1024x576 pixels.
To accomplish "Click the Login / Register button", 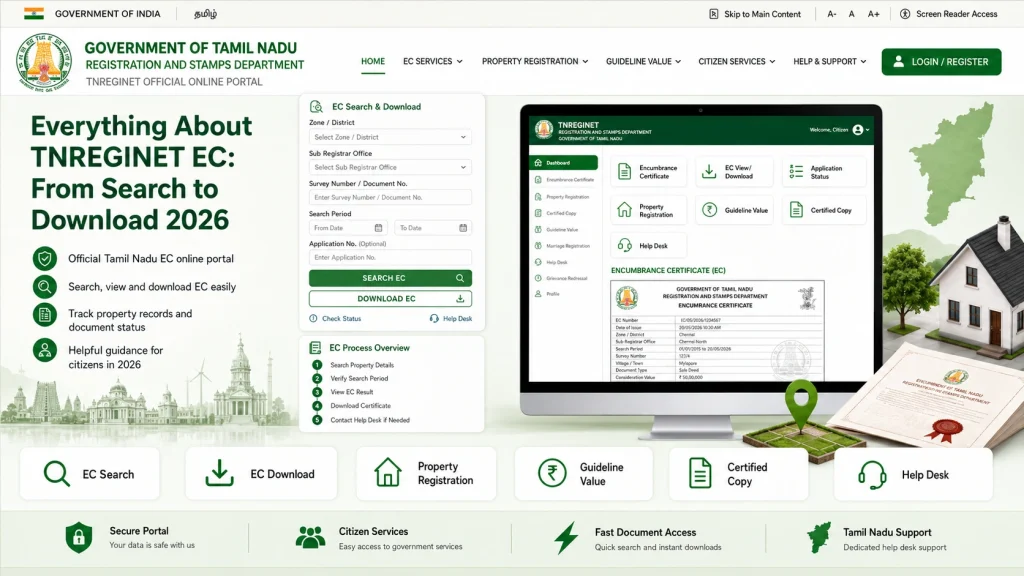I will tap(941, 61).
